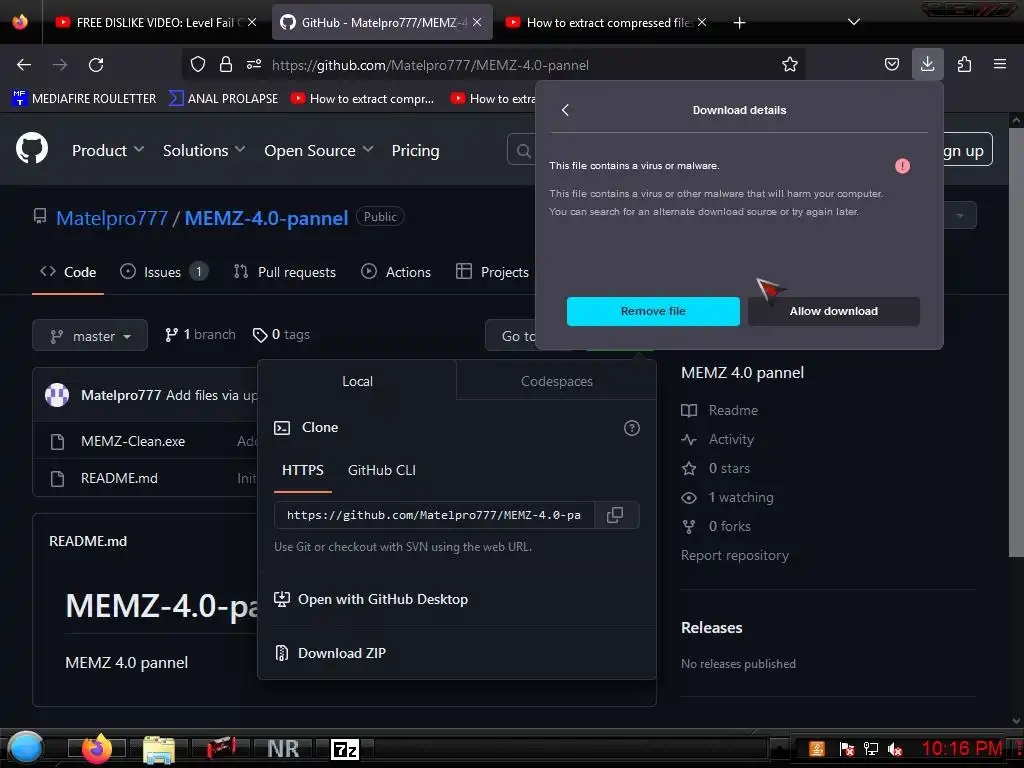Open the clone help question mark icon
The width and height of the screenshot is (1024, 768).
(632, 428)
